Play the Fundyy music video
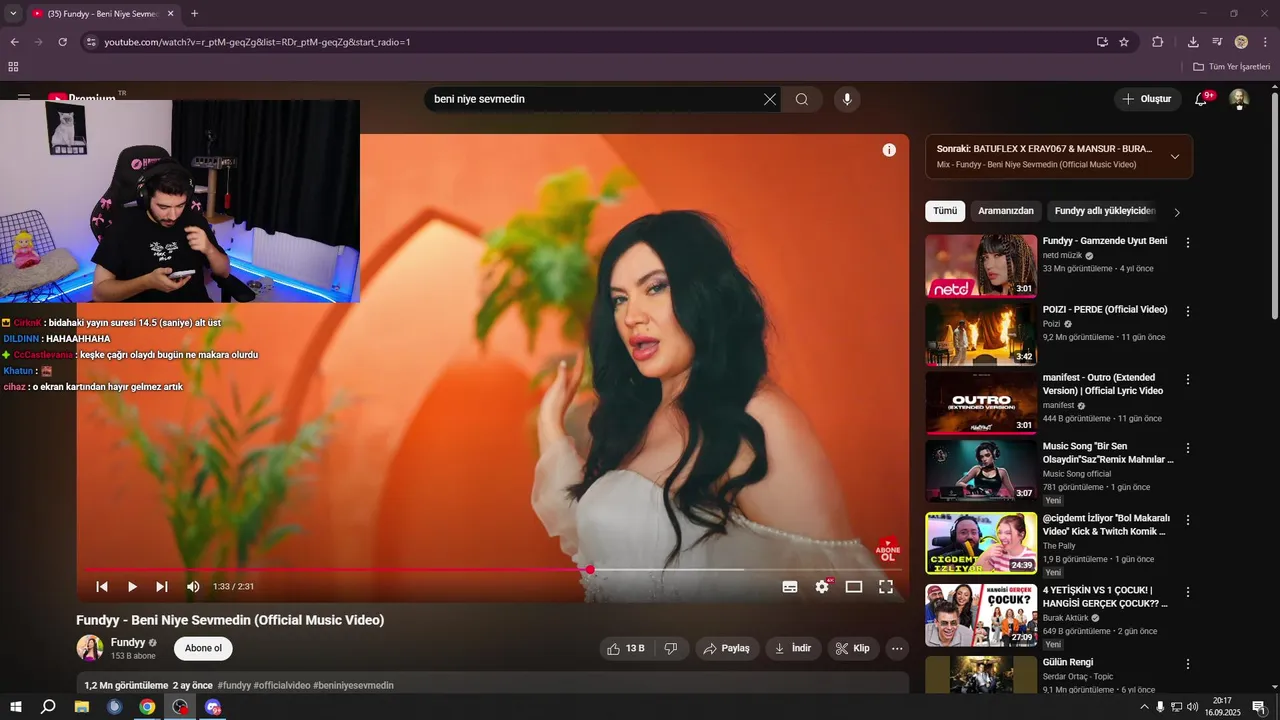Image resolution: width=1280 pixels, height=720 pixels. pos(132,587)
